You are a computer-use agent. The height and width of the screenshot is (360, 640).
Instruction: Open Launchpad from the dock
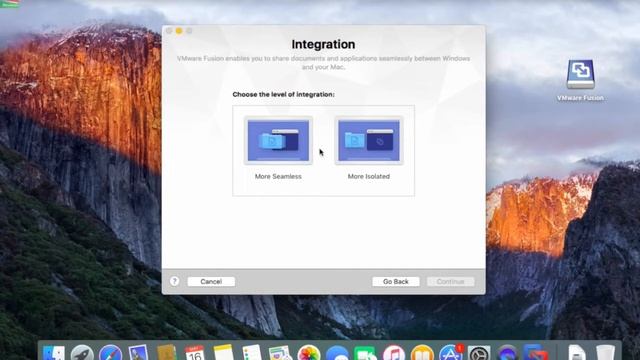click(x=82, y=353)
